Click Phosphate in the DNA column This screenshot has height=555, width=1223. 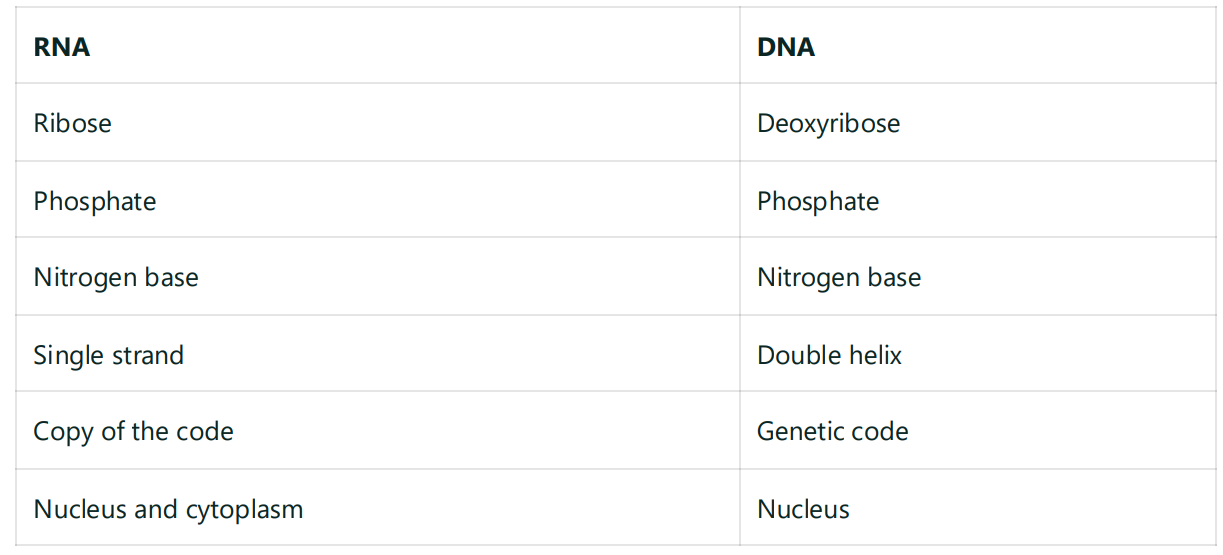(x=818, y=201)
